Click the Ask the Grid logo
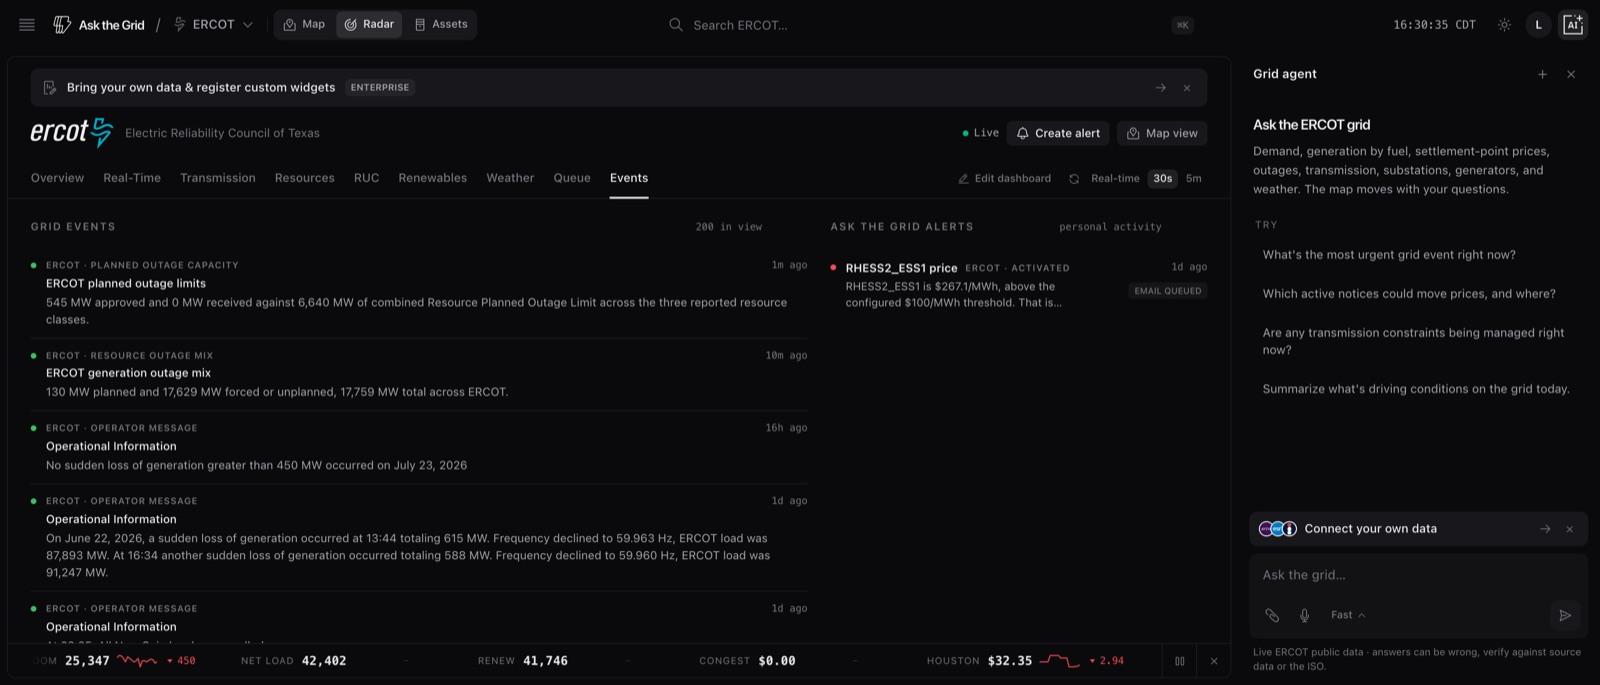1600x685 pixels. 98,25
